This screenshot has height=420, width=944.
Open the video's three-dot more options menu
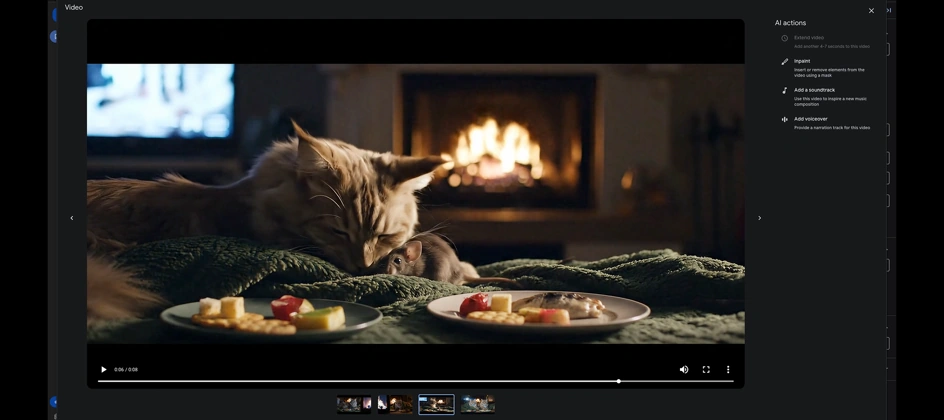coord(728,370)
